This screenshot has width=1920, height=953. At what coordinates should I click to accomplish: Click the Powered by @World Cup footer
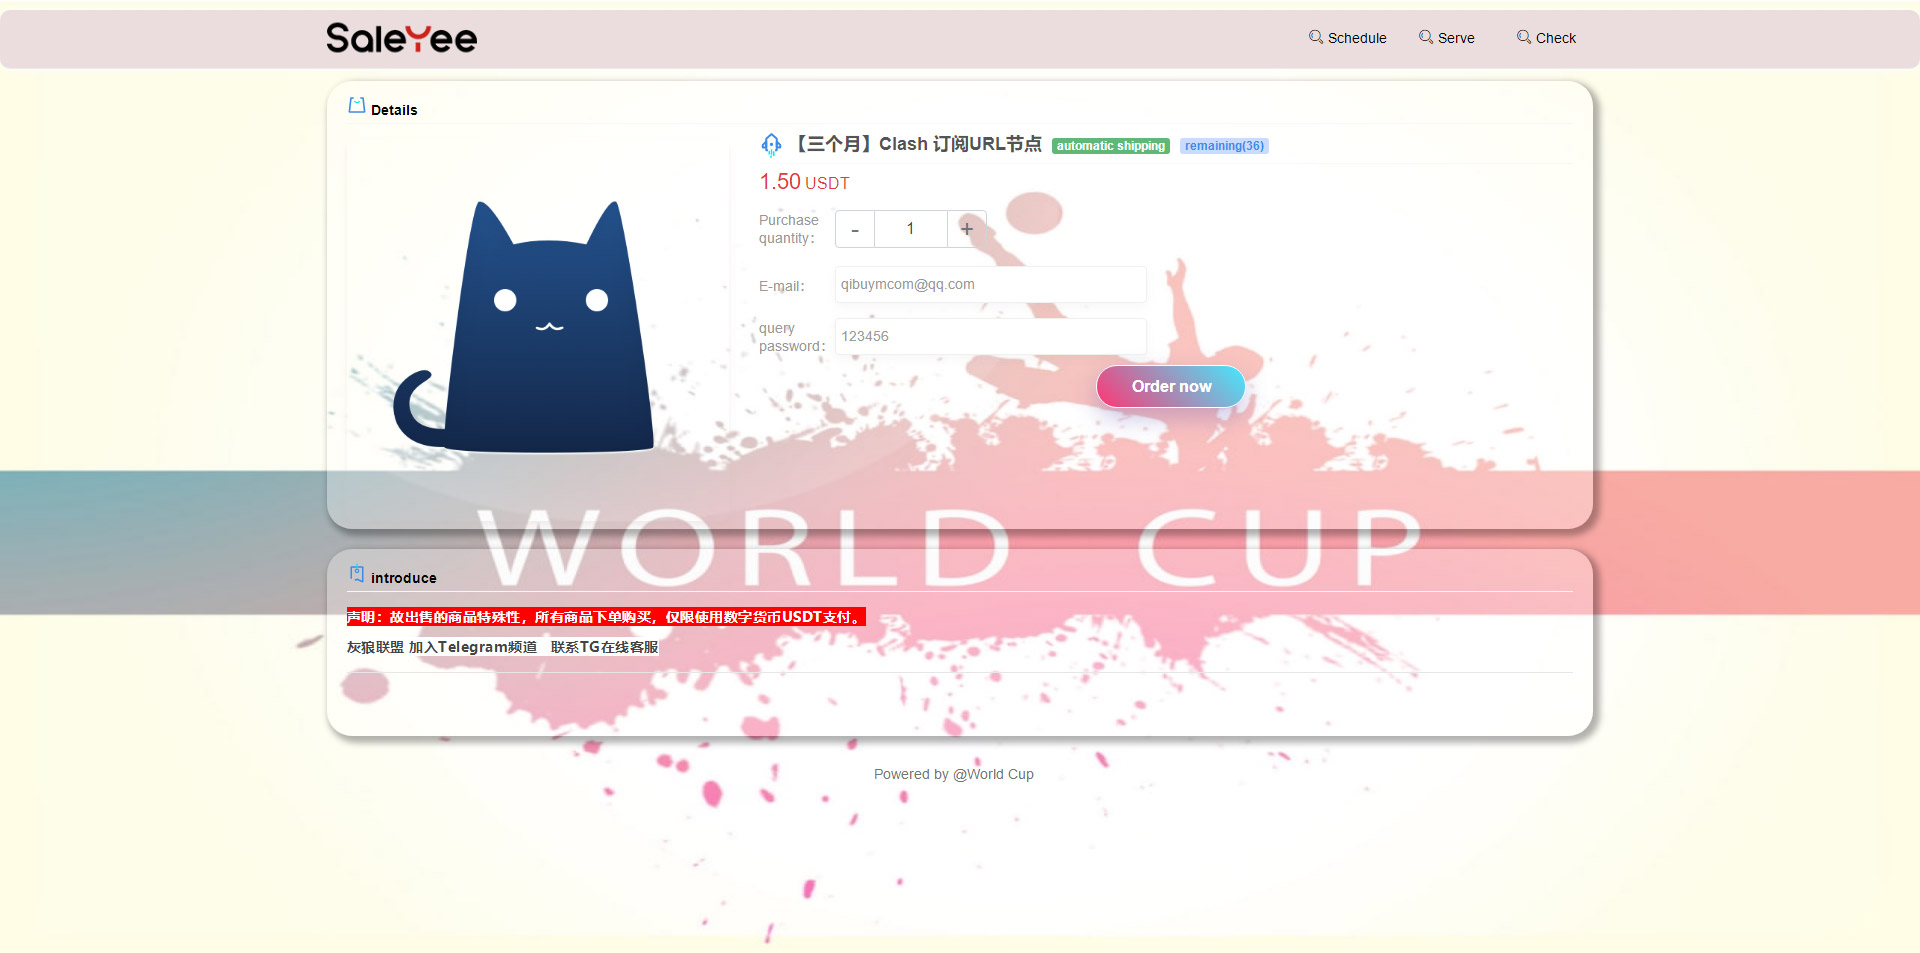point(954,774)
